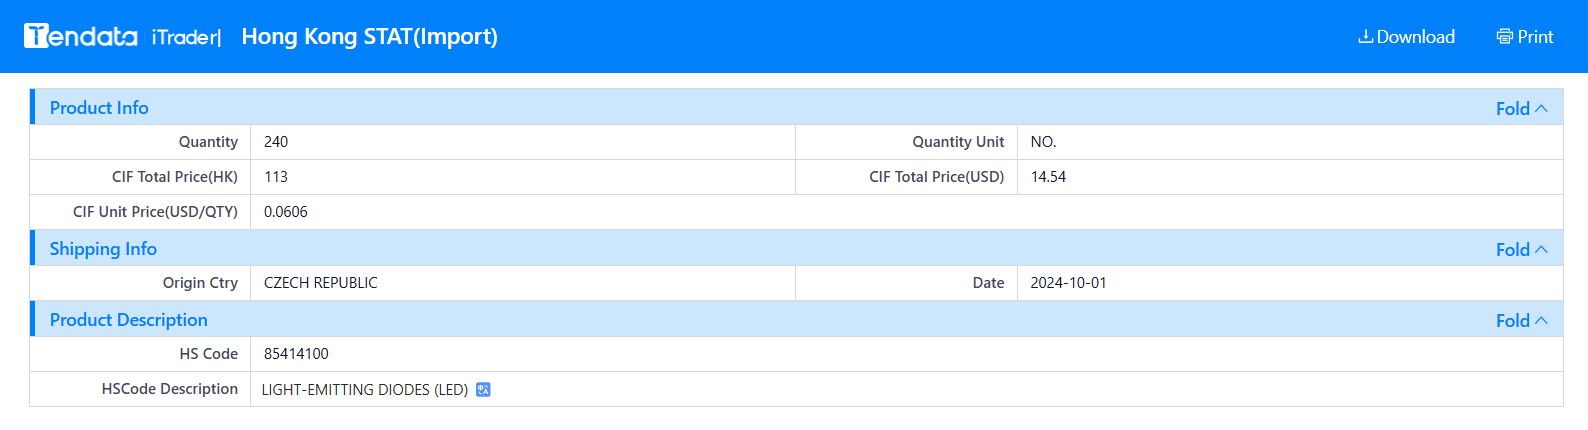Select the CIF Total Price(HK) value 113
The width and height of the screenshot is (1588, 430).
276,177
